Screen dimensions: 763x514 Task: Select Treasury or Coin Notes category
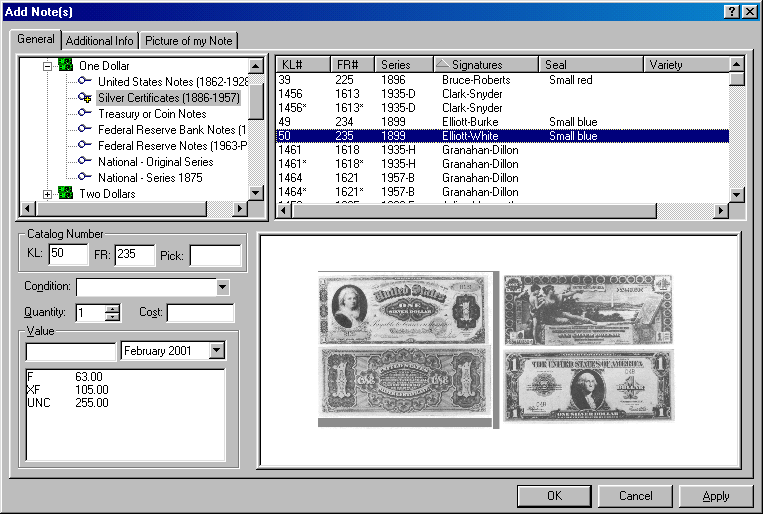click(x=152, y=113)
